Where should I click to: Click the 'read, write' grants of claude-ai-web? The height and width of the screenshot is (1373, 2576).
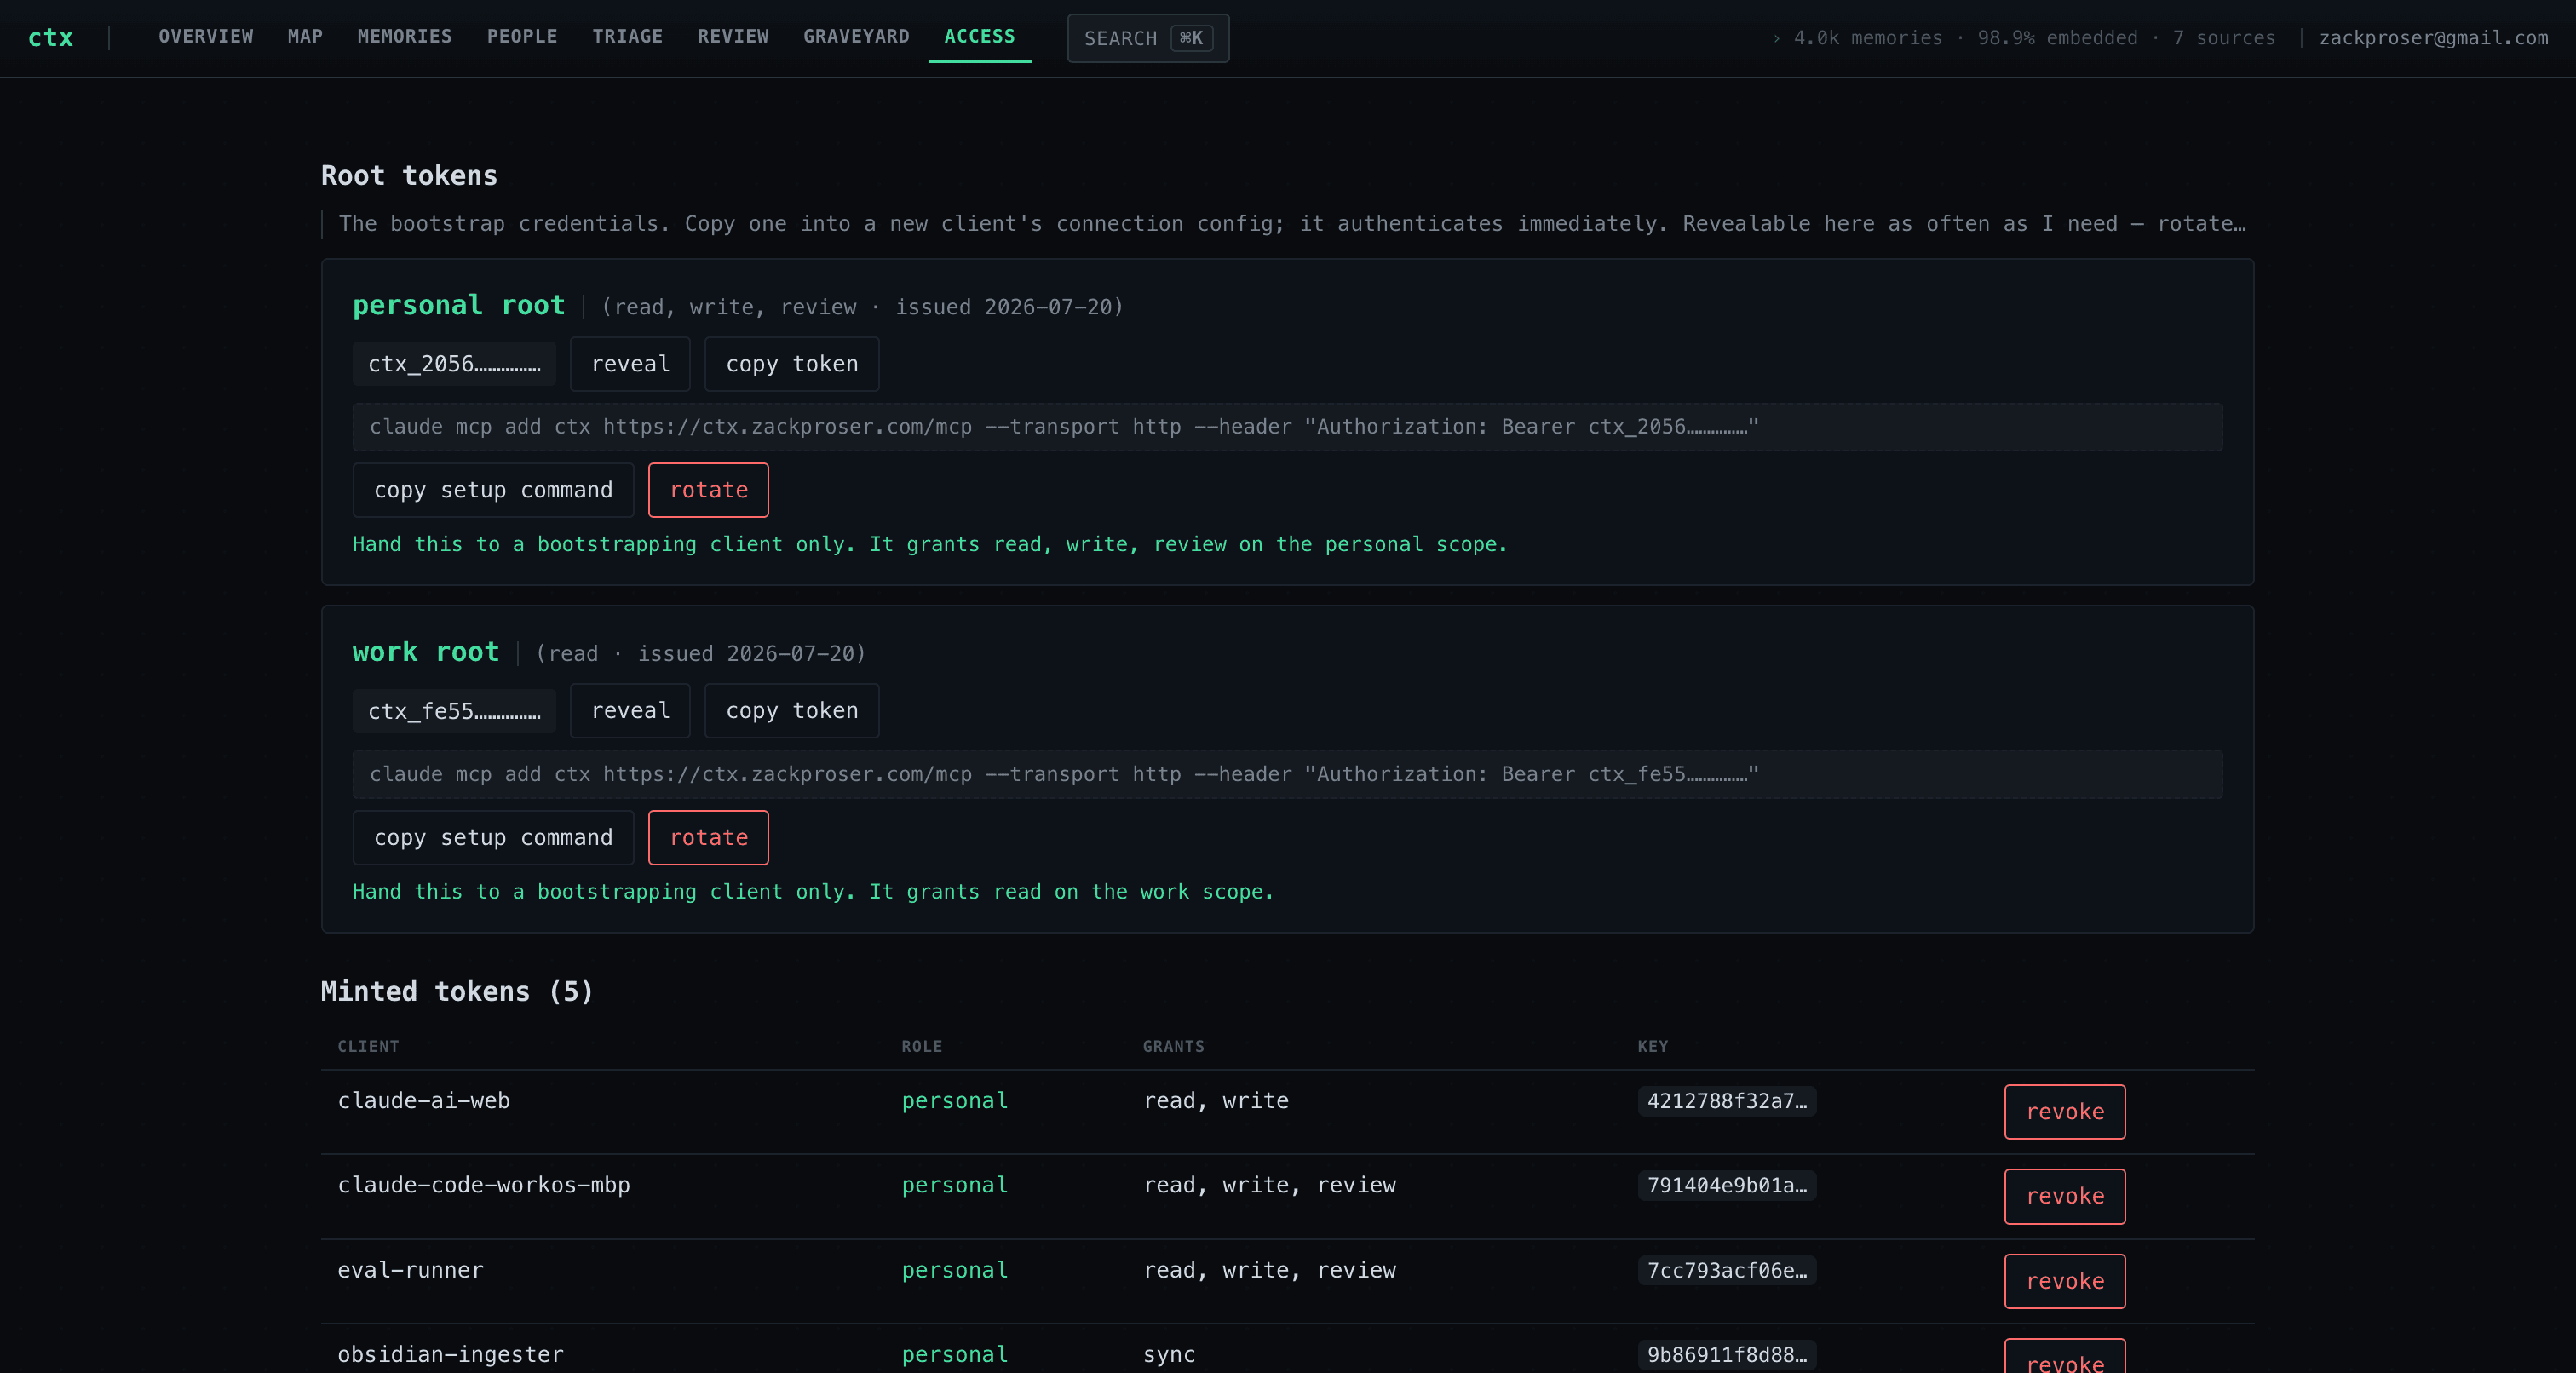tap(1216, 1101)
